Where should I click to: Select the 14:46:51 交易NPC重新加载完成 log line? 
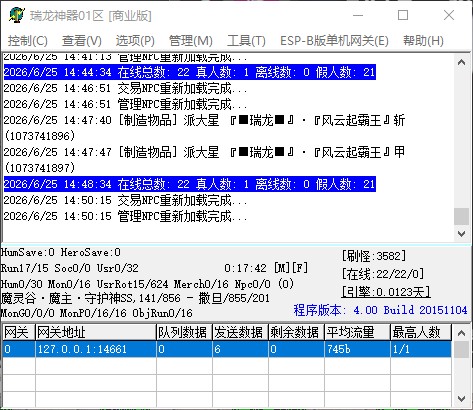(125, 88)
